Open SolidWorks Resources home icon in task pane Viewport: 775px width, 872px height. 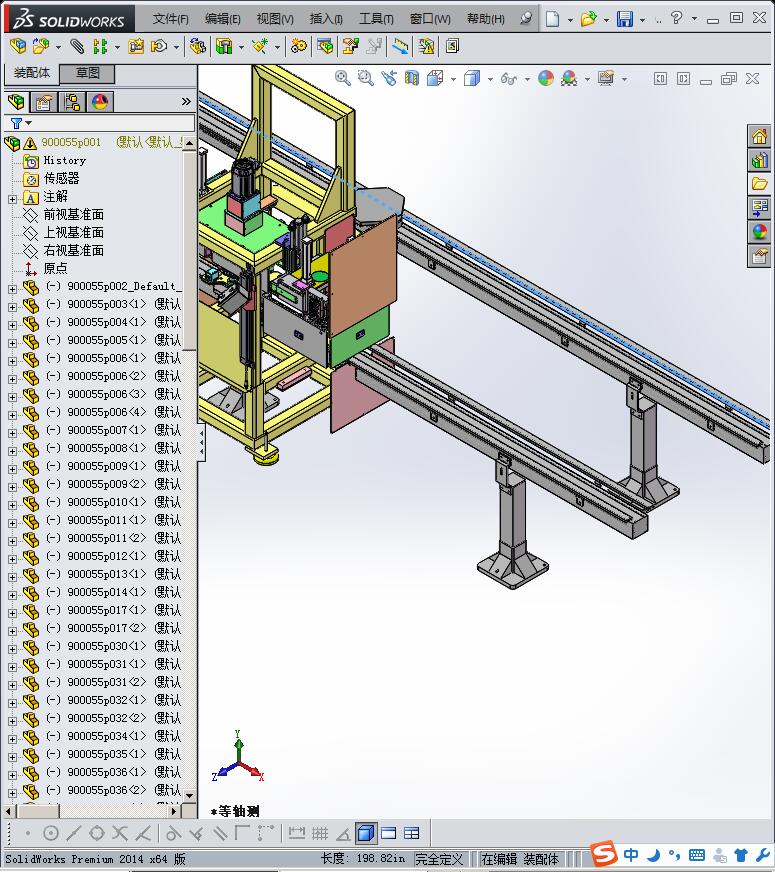coord(759,136)
